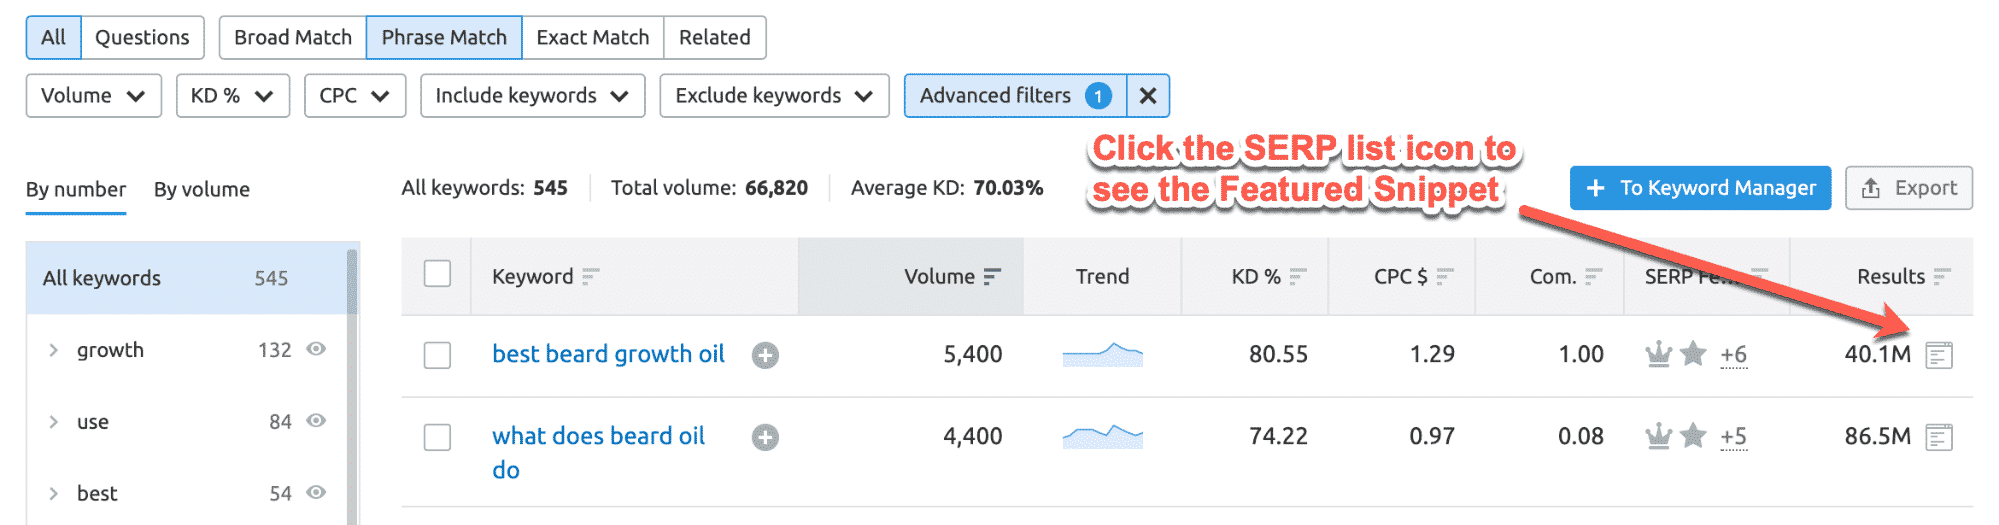Toggle eye icon for growth keyword group
Screen dimensions: 1999x525
(316, 349)
